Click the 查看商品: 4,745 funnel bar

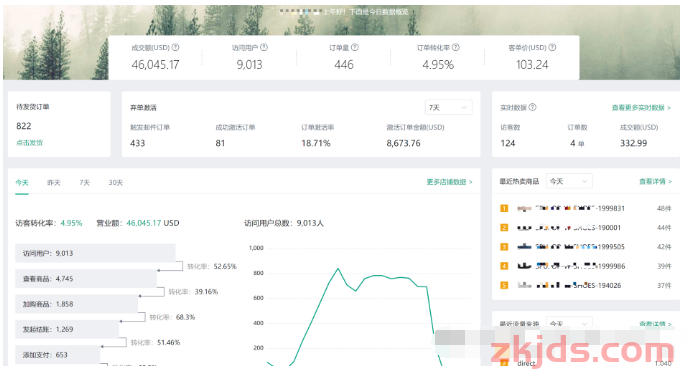click(86, 279)
